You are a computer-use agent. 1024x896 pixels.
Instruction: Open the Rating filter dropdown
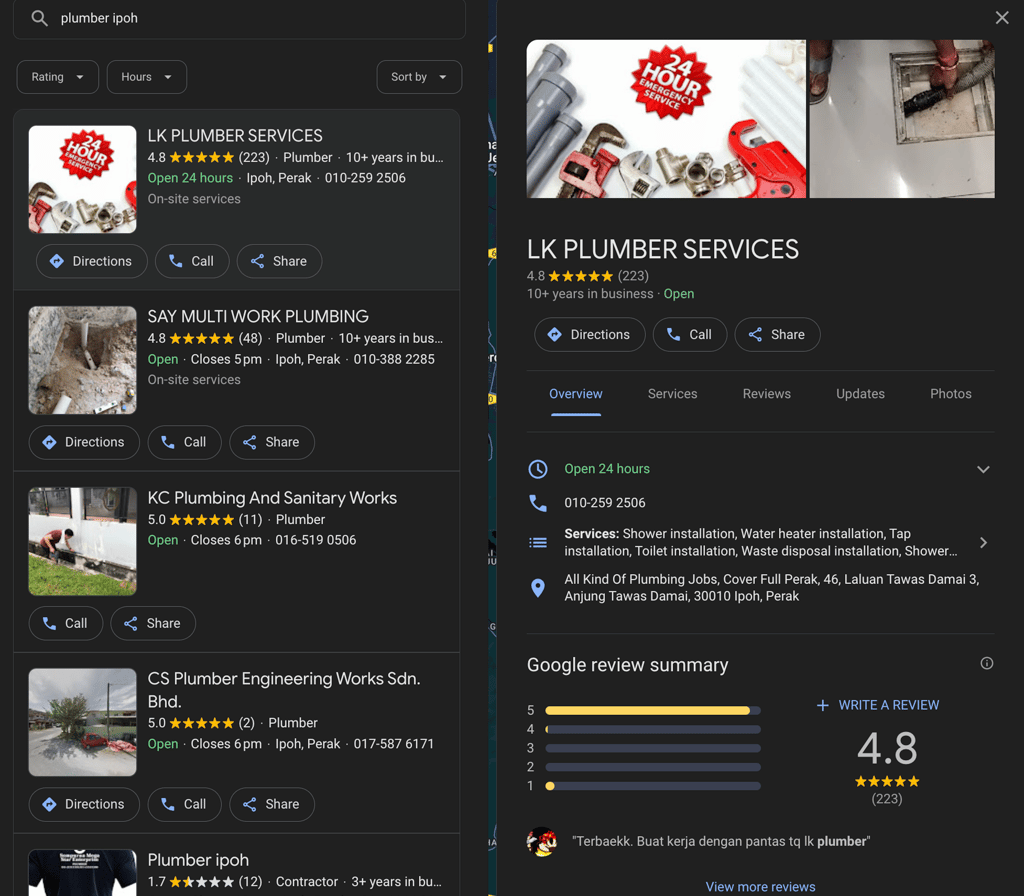[57, 77]
